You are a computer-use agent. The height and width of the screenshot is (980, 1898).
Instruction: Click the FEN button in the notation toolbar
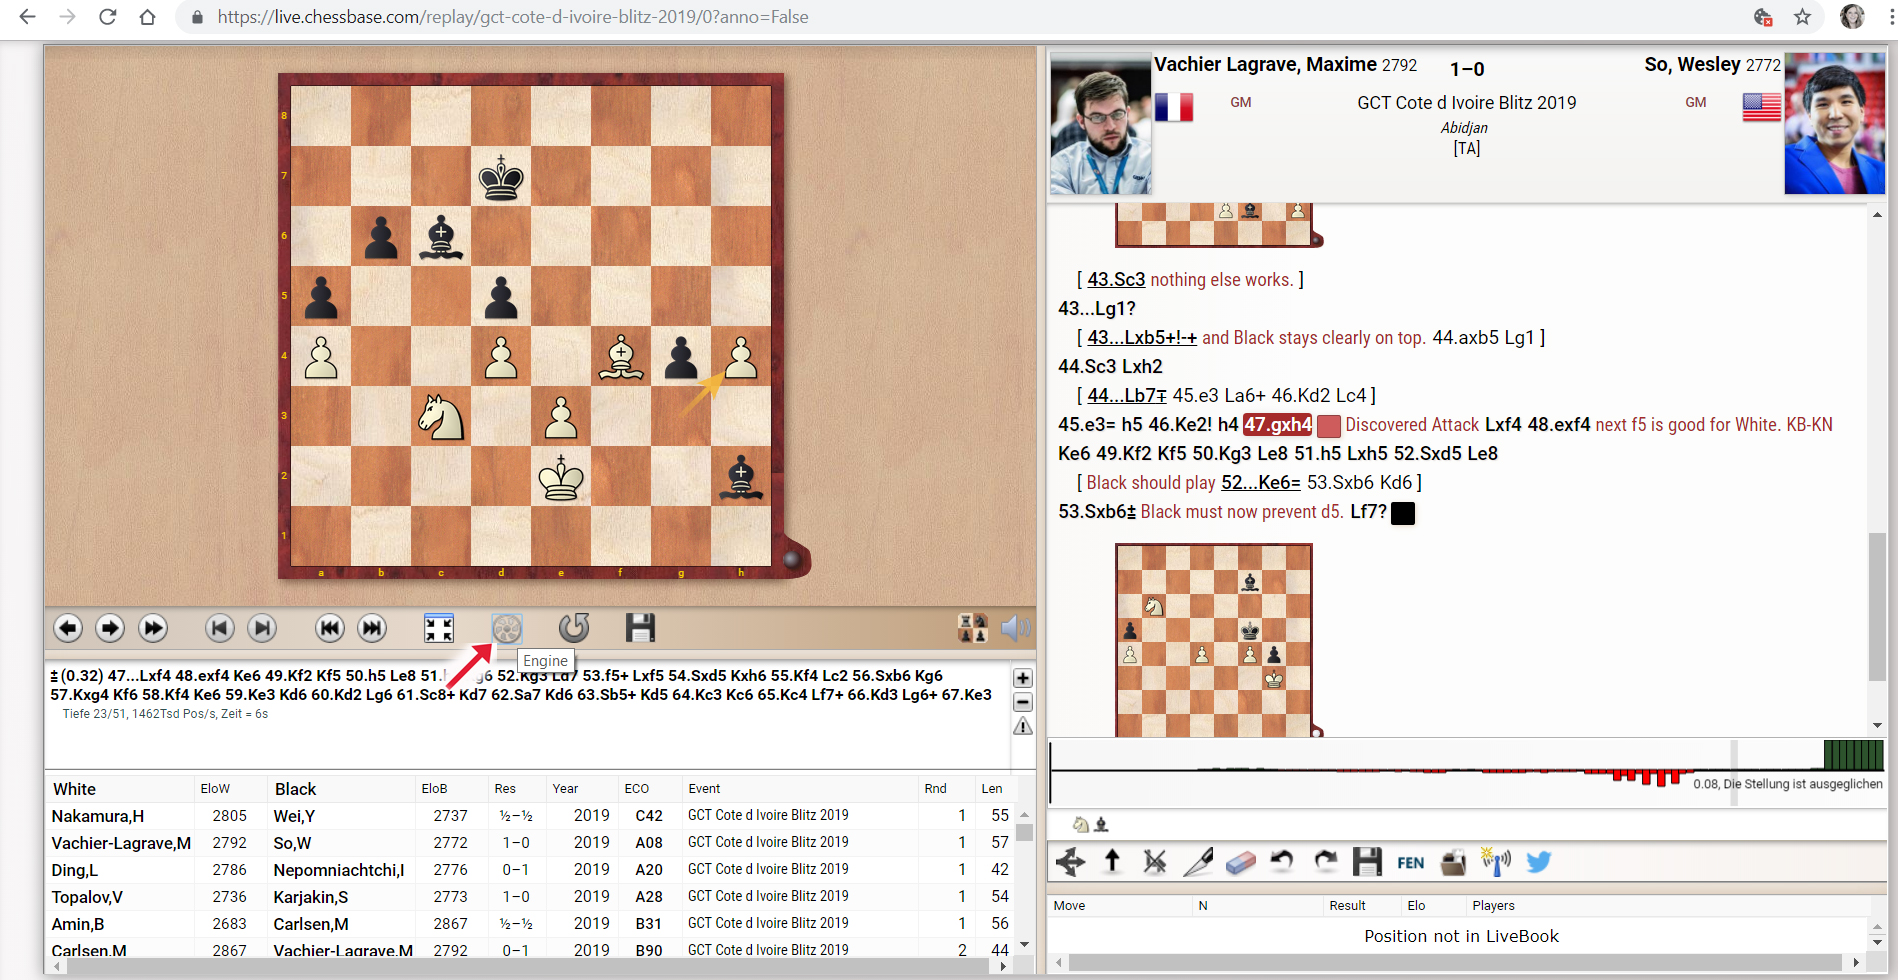pyautogui.click(x=1410, y=862)
